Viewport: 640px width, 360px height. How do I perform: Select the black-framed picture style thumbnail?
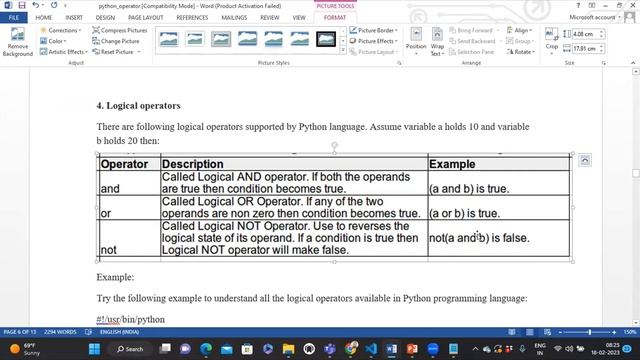click(326, 39)
